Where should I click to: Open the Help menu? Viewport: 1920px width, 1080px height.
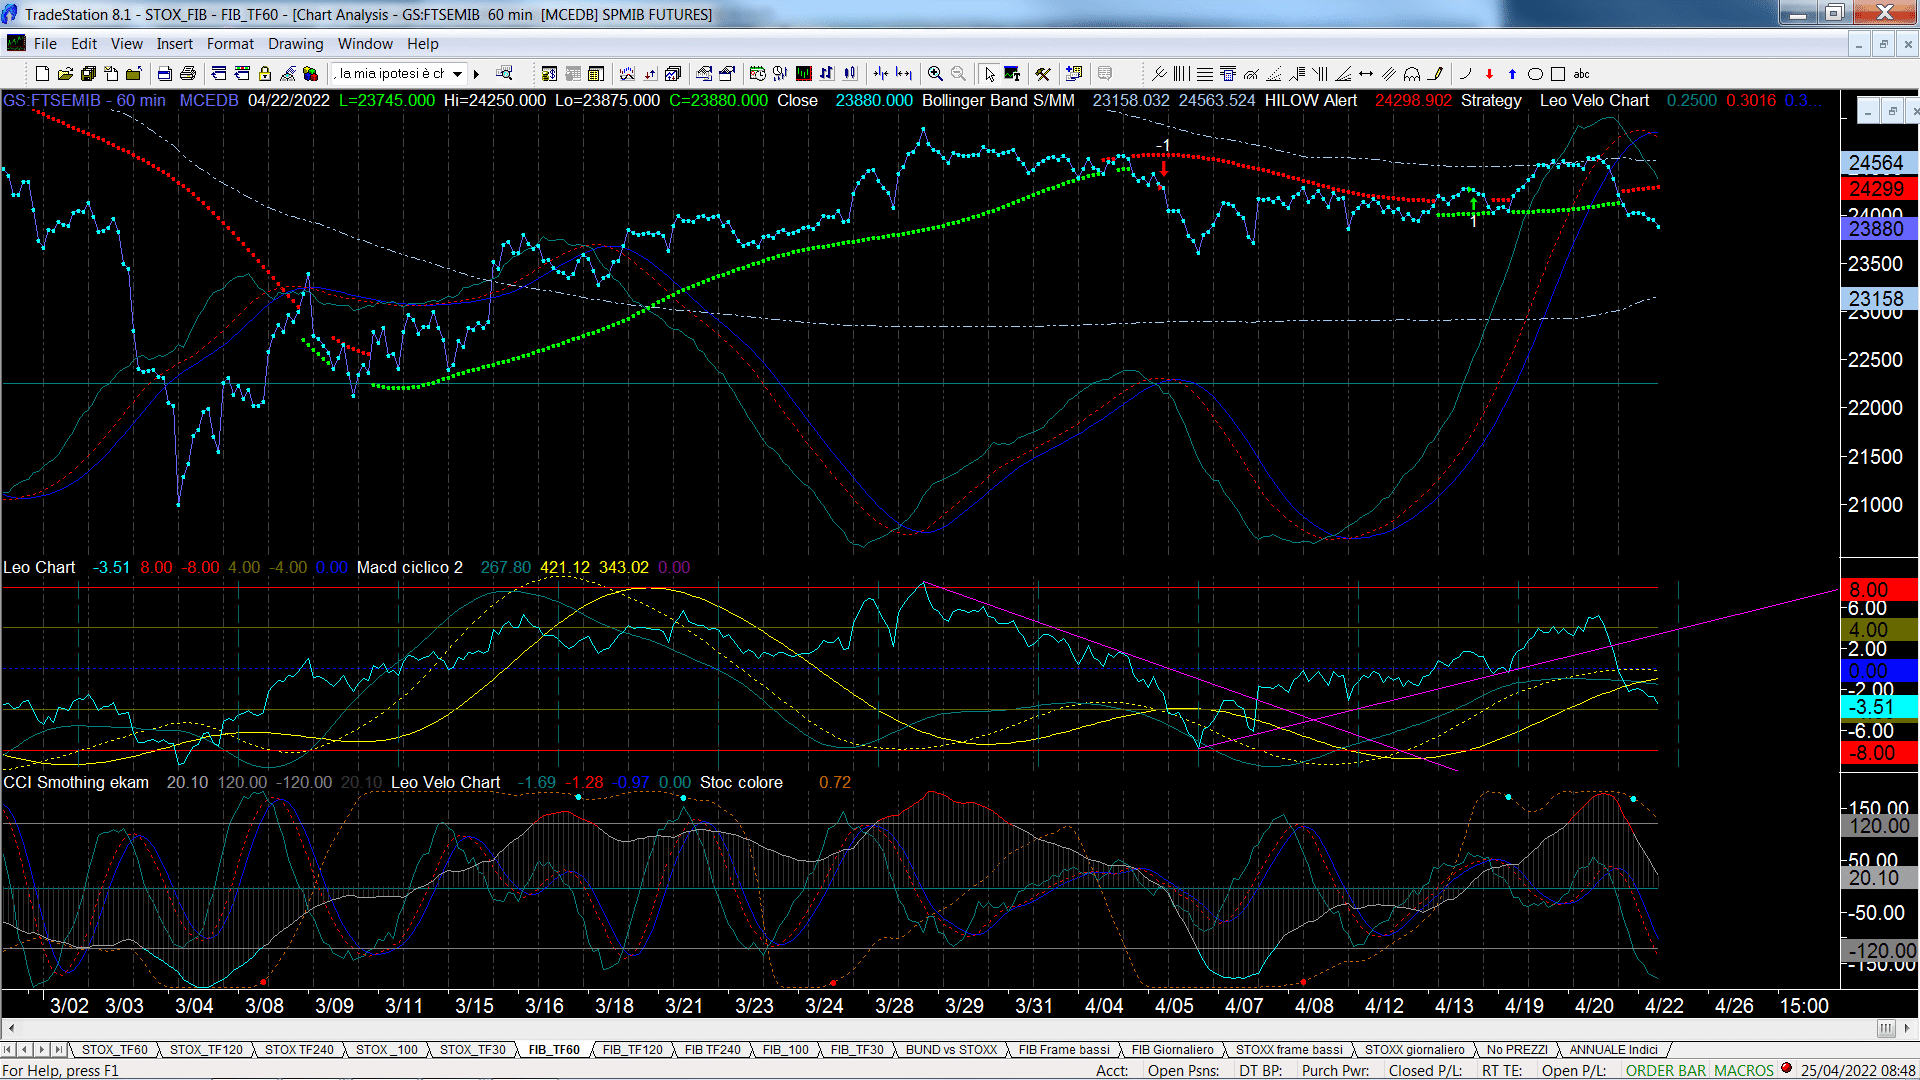[422, 44]
